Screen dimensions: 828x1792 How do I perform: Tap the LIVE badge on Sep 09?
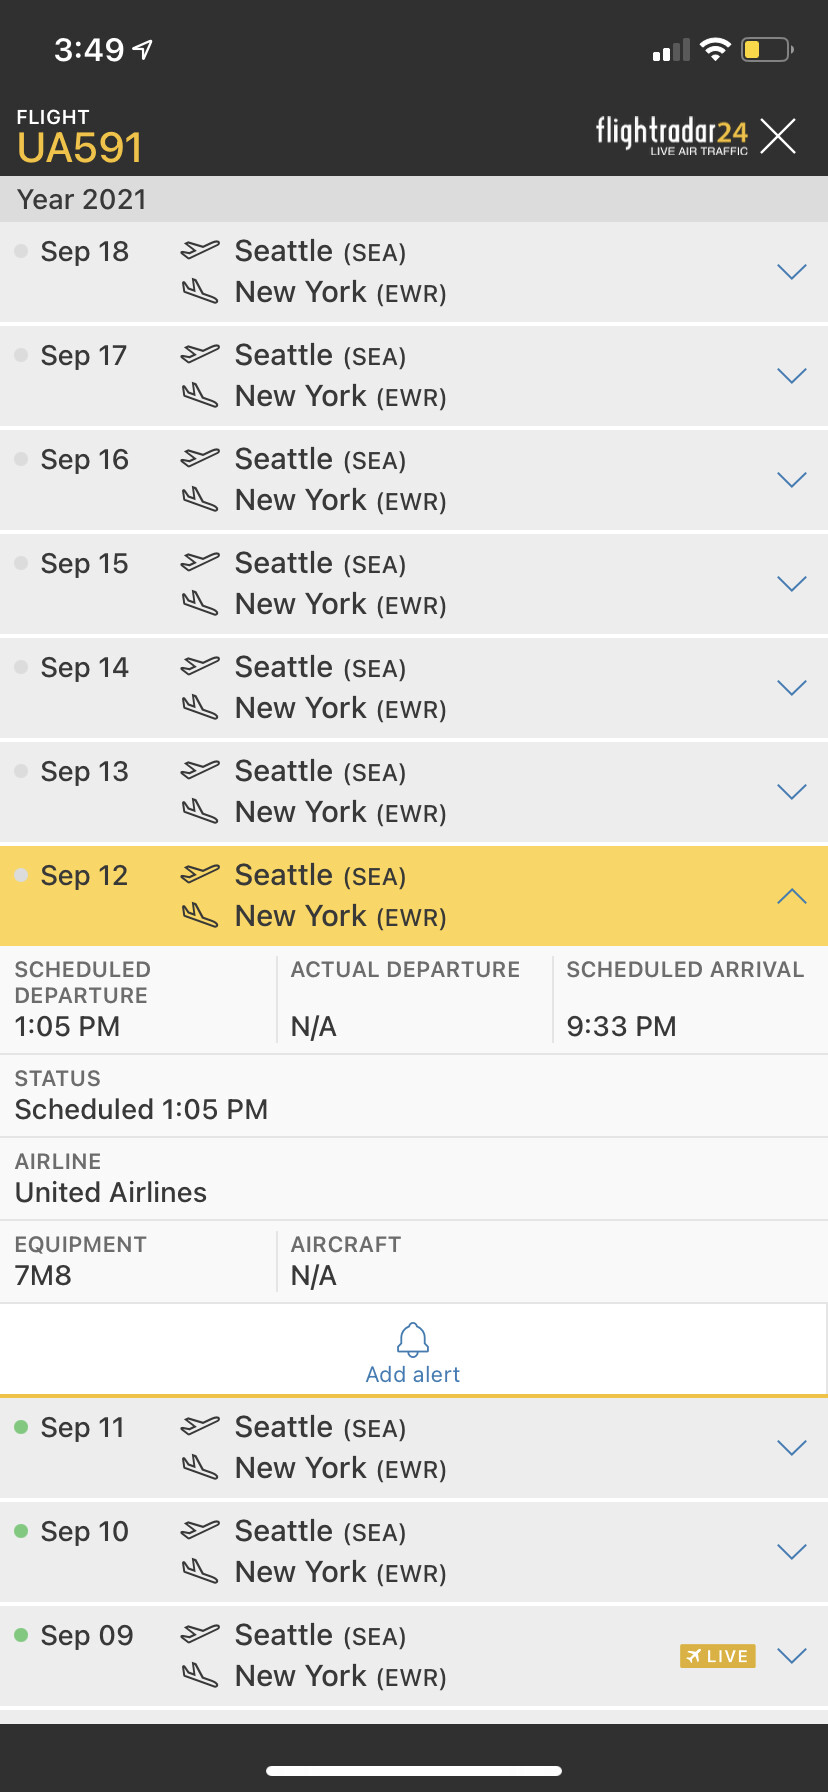[718, 1656]
